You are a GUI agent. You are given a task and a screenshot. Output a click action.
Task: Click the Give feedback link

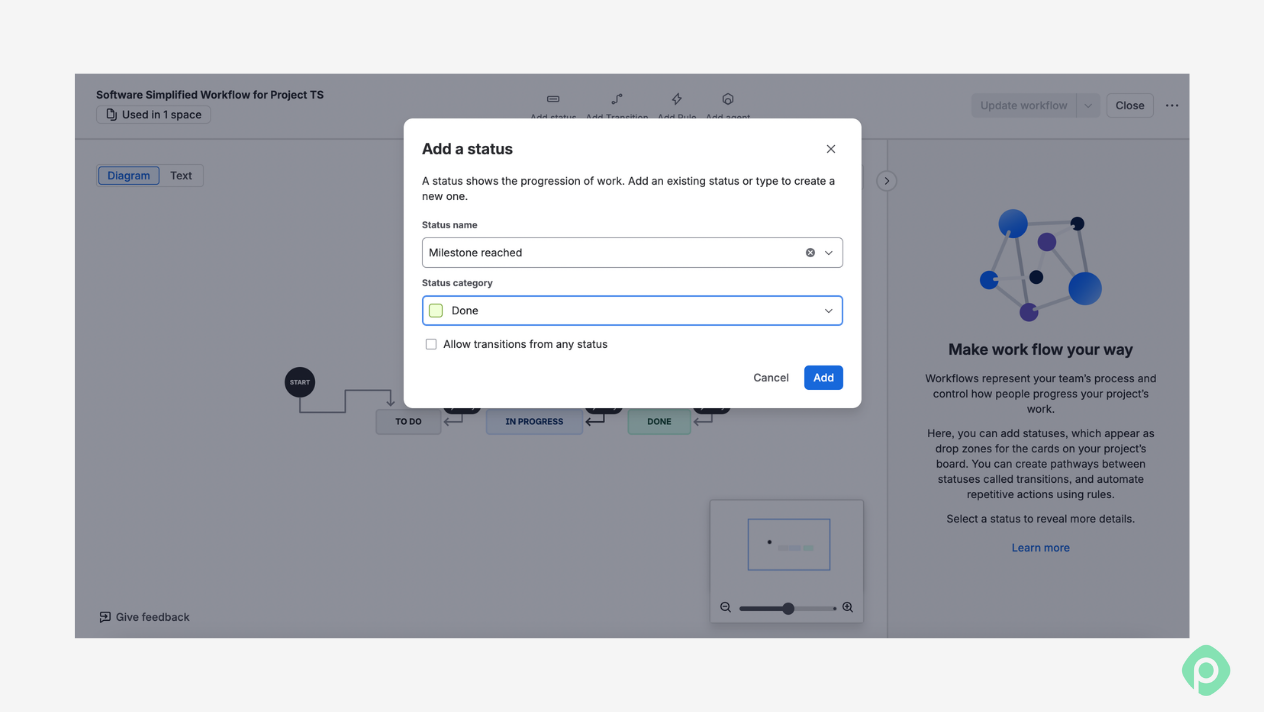click(x=145, y=618)
